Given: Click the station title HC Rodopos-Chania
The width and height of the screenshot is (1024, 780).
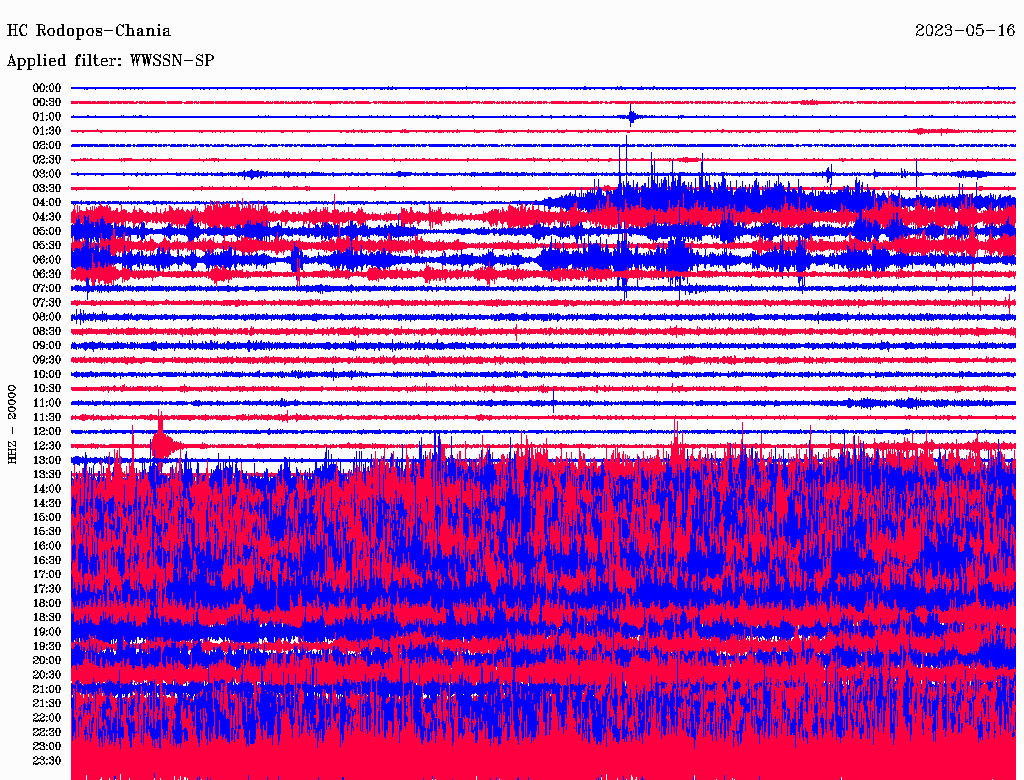Looking at the screenshot, I should click(89, 32).
